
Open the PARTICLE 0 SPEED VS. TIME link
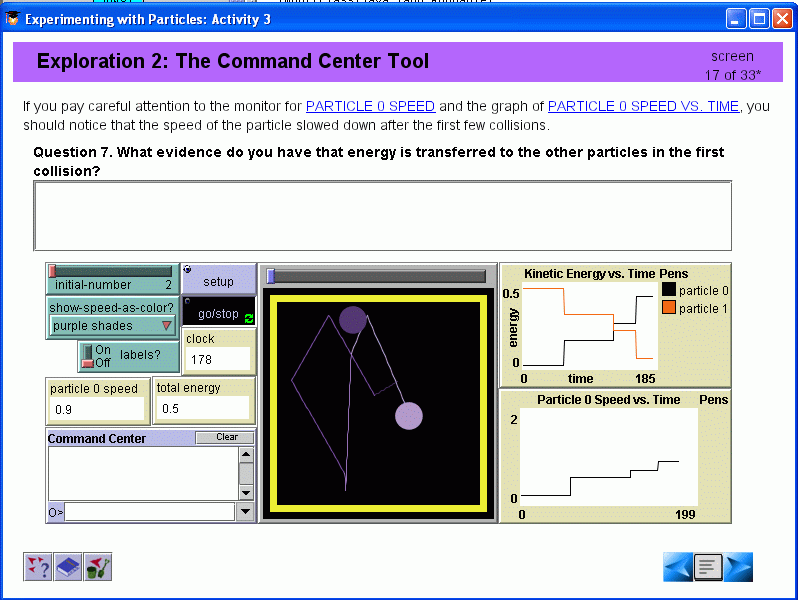point(643,106)
